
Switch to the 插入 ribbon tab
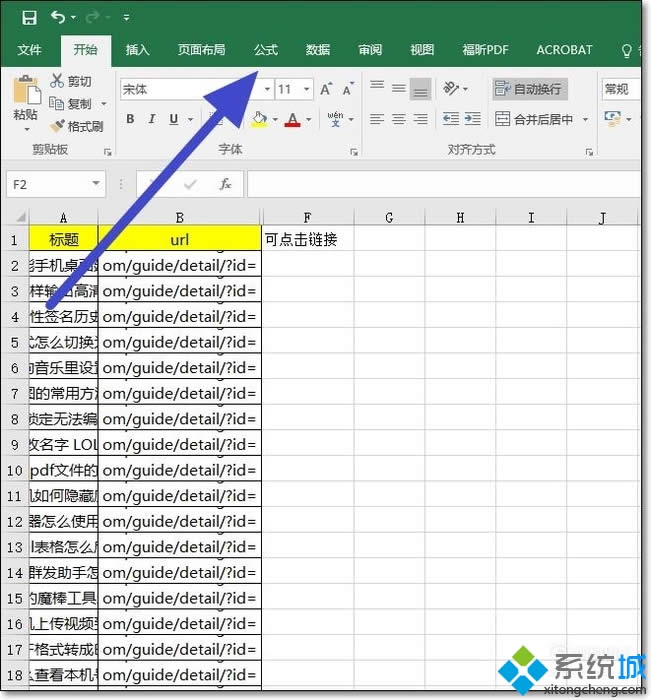point(137,50)
